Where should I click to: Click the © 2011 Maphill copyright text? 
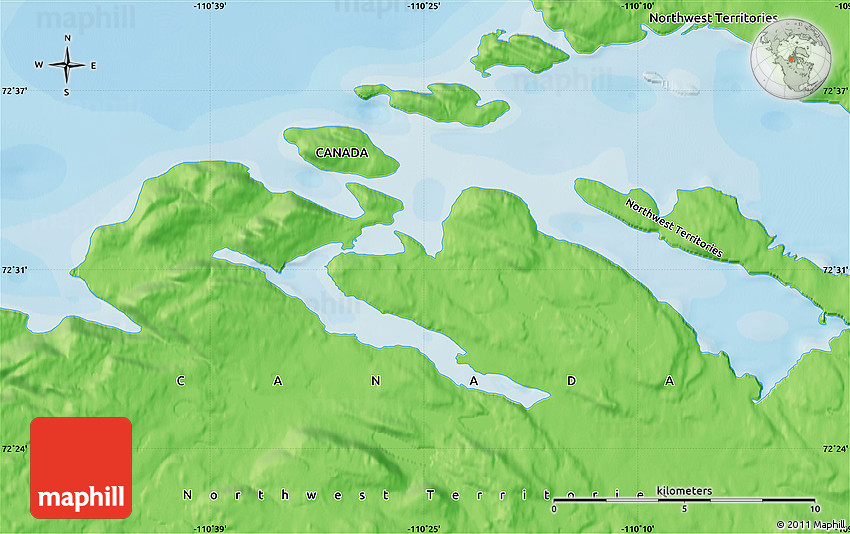coord(810,524)
